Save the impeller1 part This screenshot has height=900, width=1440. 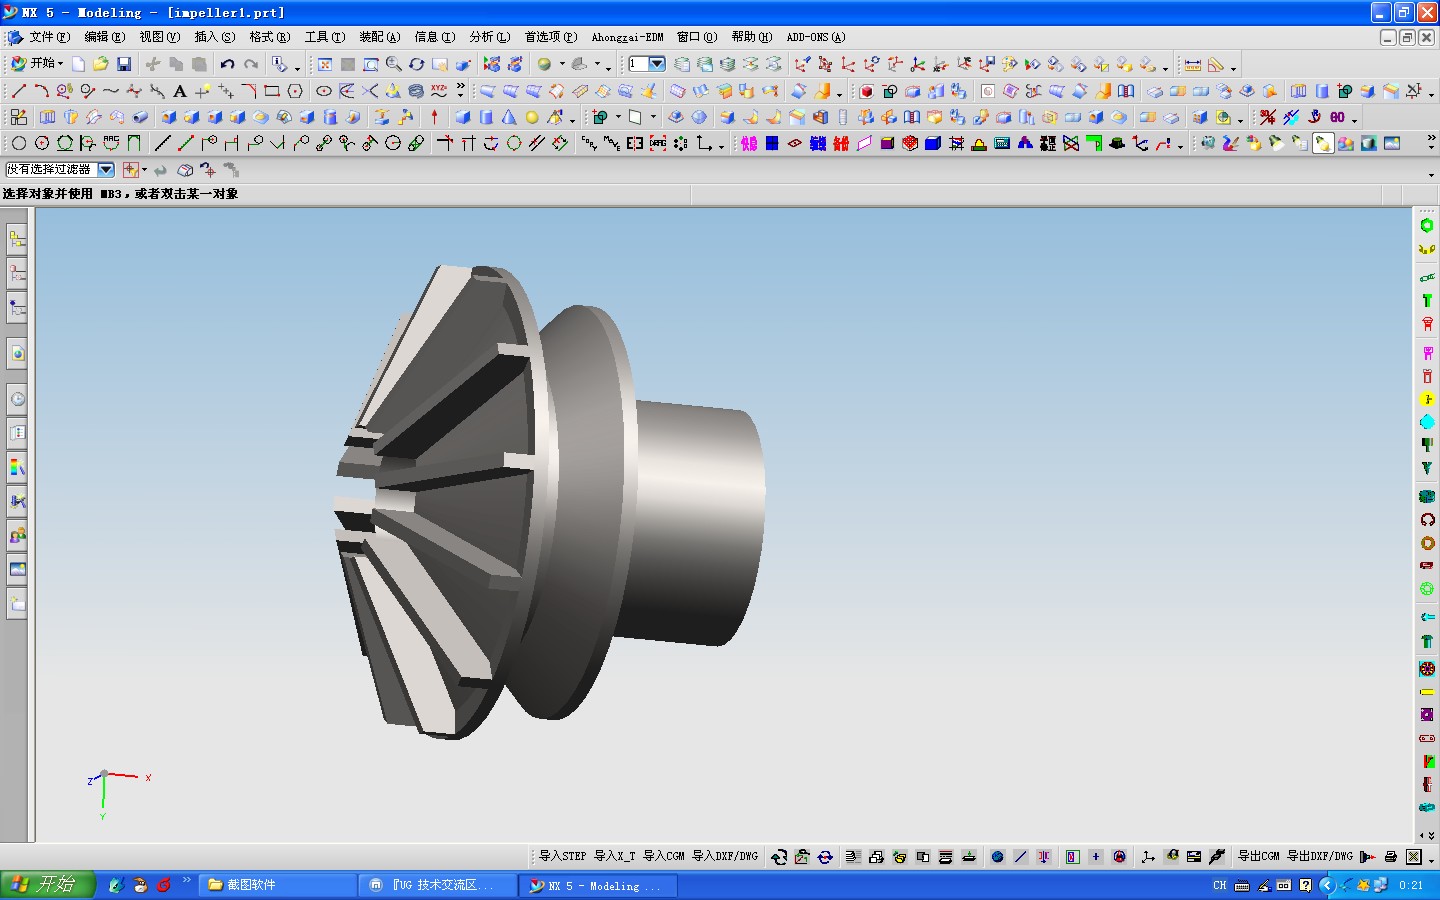tap(123, 64)
